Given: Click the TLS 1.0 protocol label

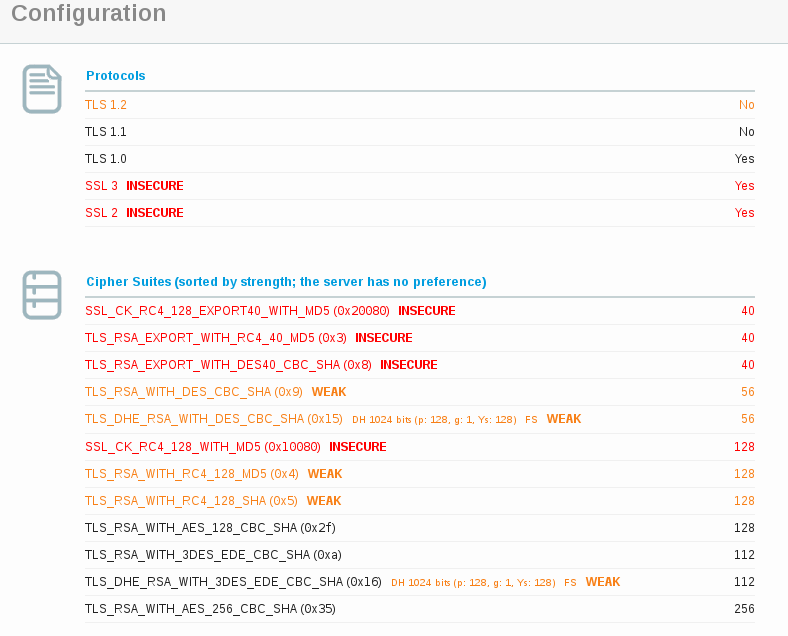Looking at the screenshot, I should [x=106, y=159].
